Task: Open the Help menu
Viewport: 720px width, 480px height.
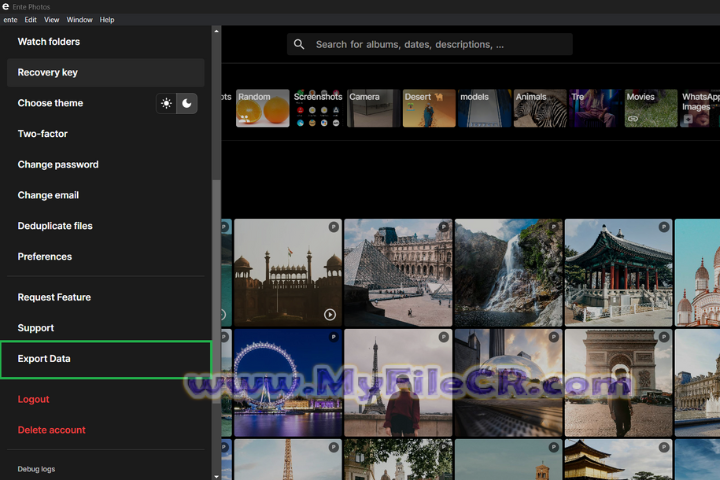Action: pos(107,20)
